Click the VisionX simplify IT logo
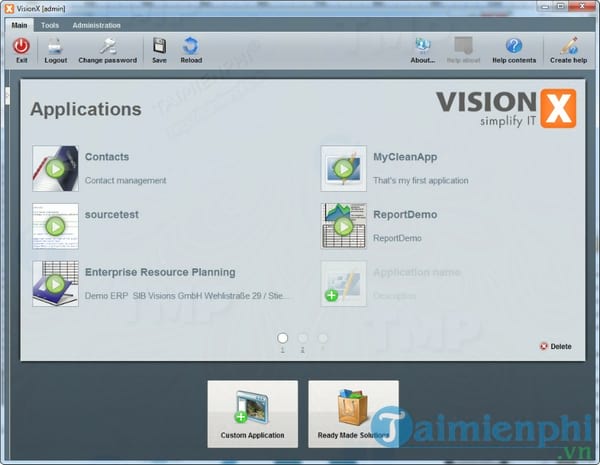This screenshot has height=465, width=600. [506, 109]
